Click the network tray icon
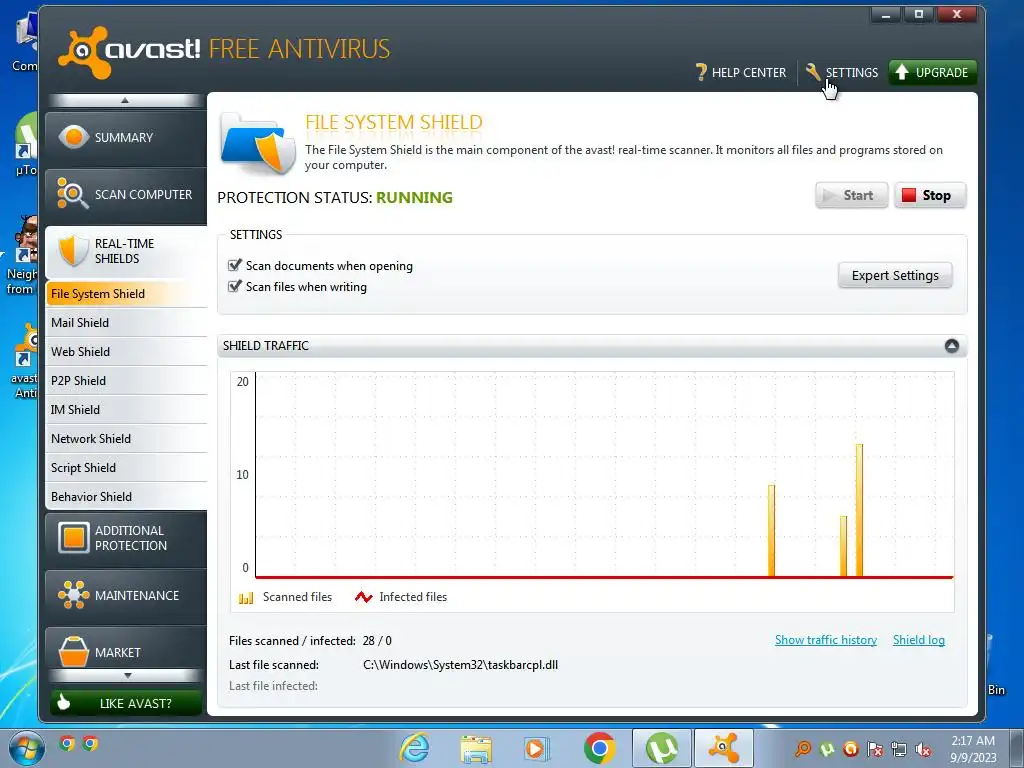 (899, 750)
